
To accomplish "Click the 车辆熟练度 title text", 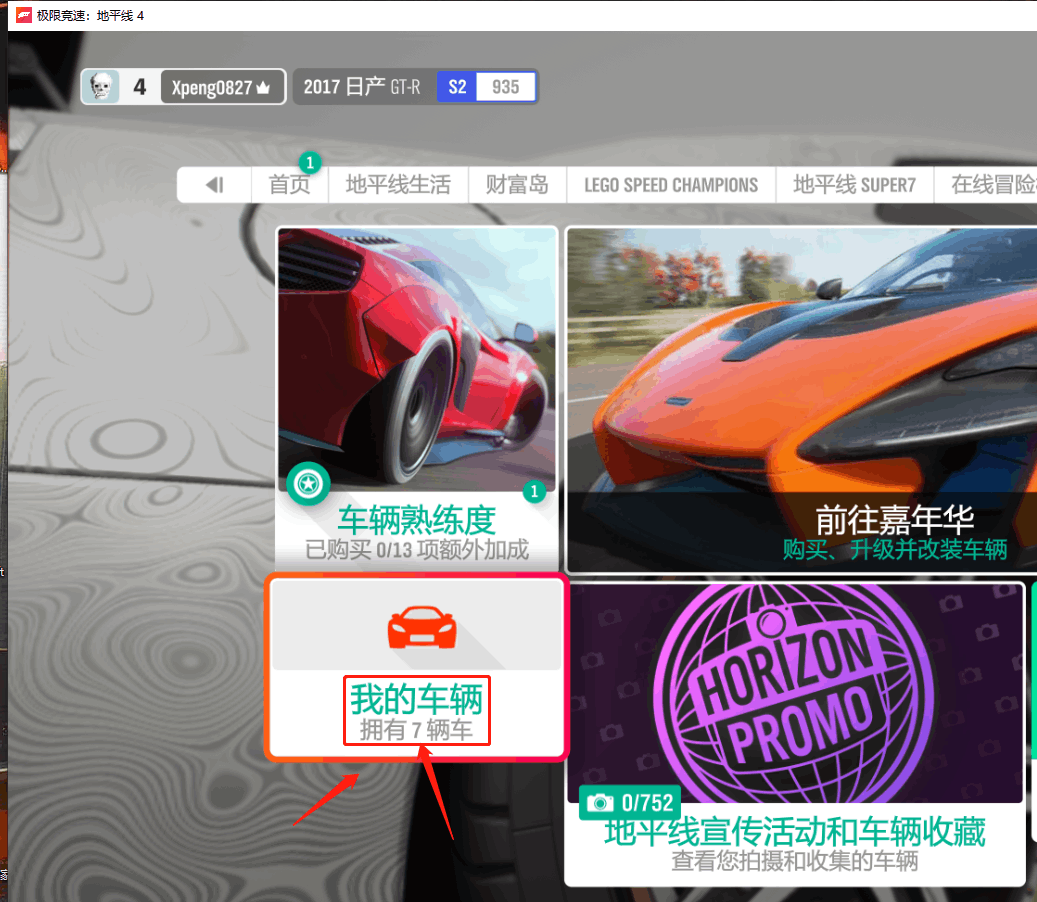I will [x=417, y=520].
